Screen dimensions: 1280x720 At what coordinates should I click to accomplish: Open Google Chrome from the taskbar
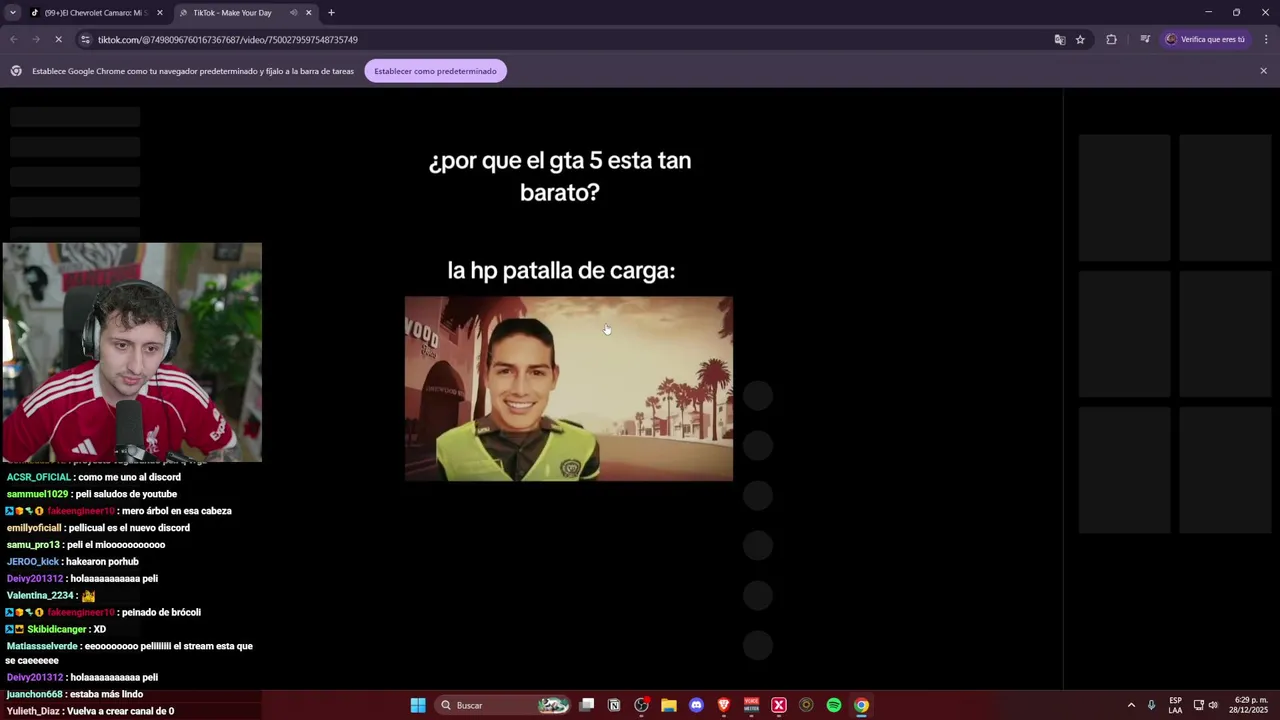[x=861, y=705]
